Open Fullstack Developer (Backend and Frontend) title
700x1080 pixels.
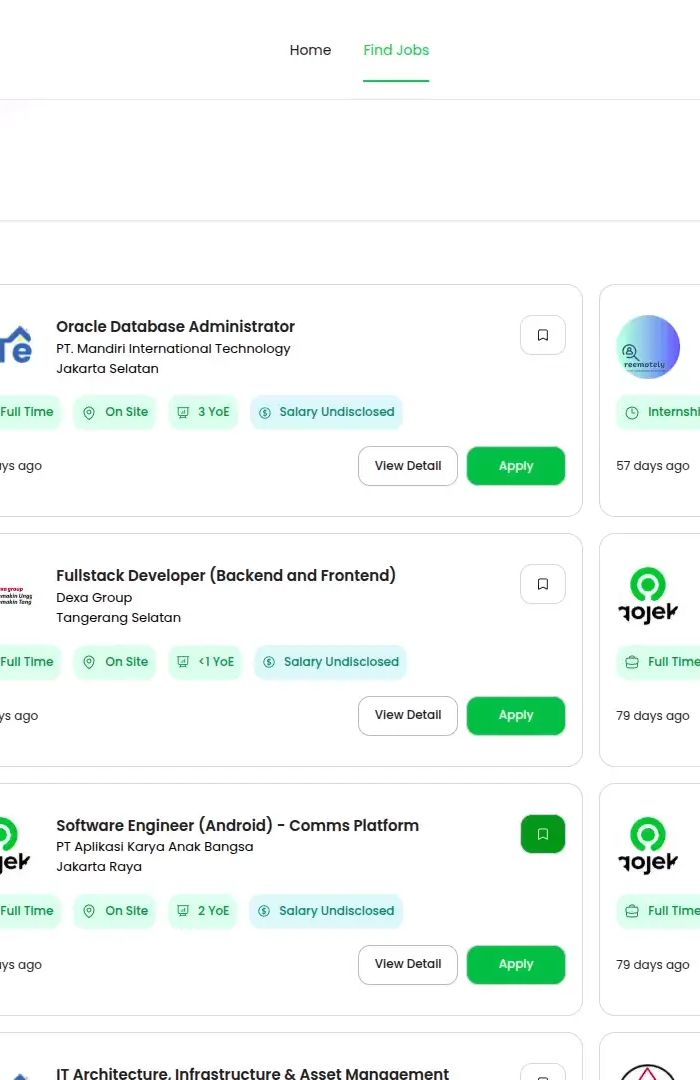pos(226,576)
